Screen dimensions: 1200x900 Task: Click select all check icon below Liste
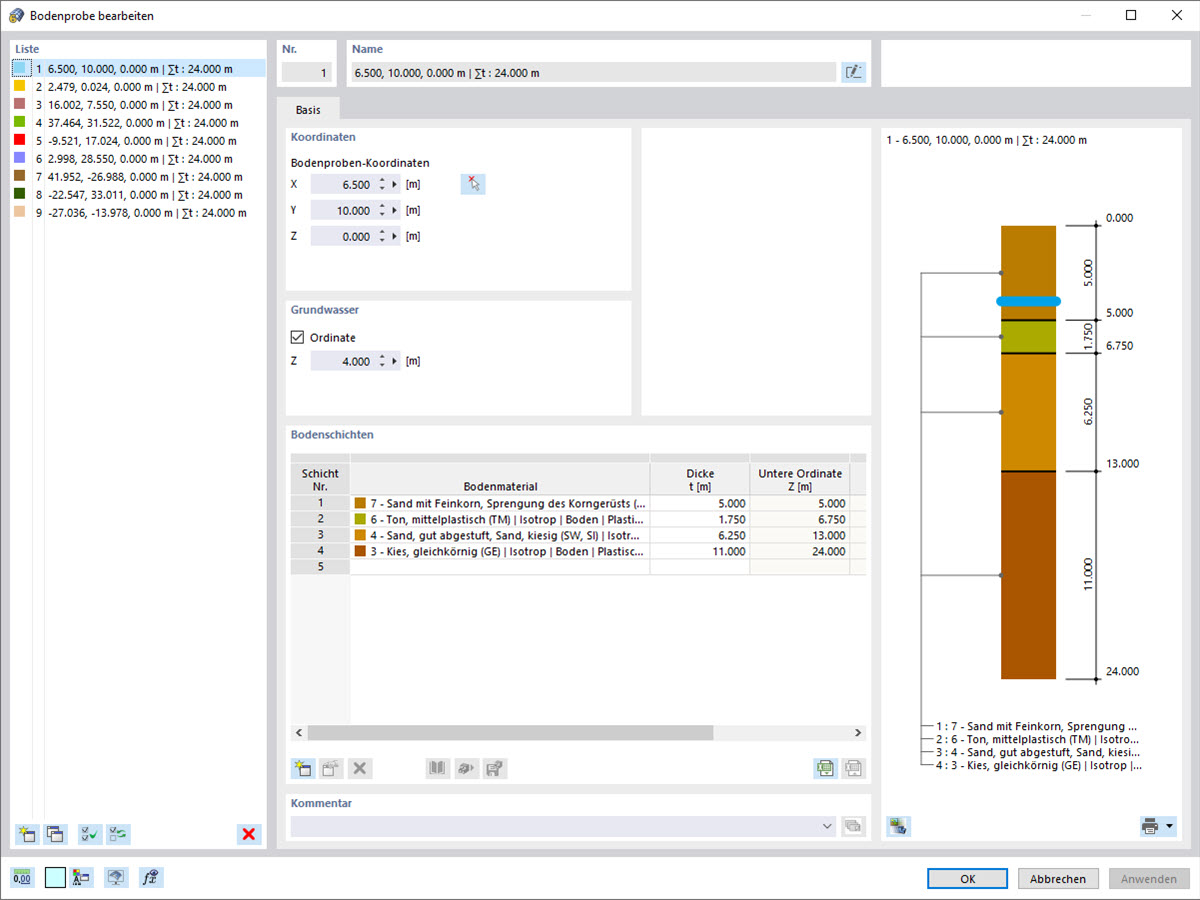[90, 834]
